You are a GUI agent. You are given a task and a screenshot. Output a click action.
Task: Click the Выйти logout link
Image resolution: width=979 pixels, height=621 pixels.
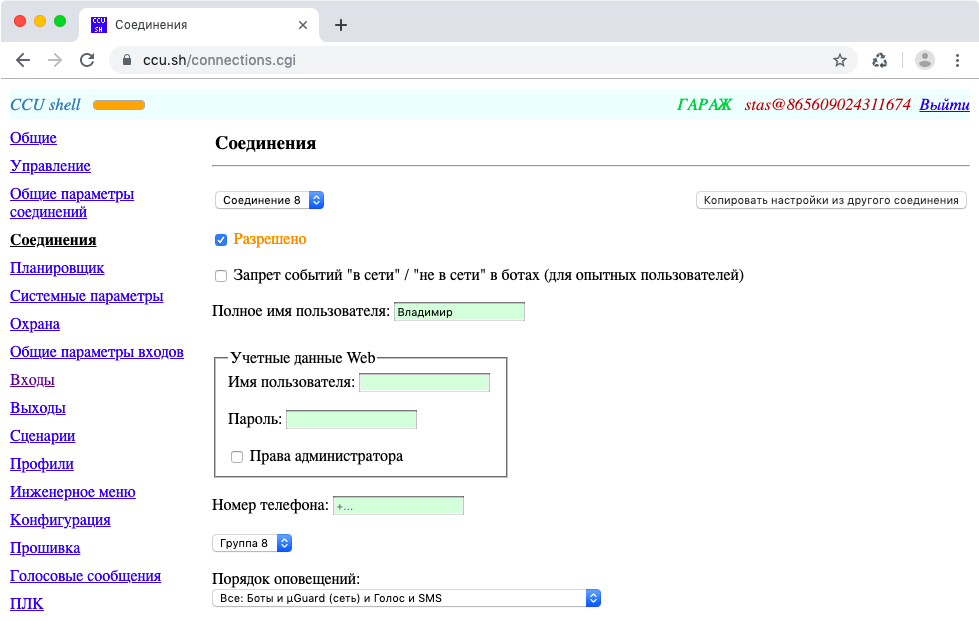944,104
